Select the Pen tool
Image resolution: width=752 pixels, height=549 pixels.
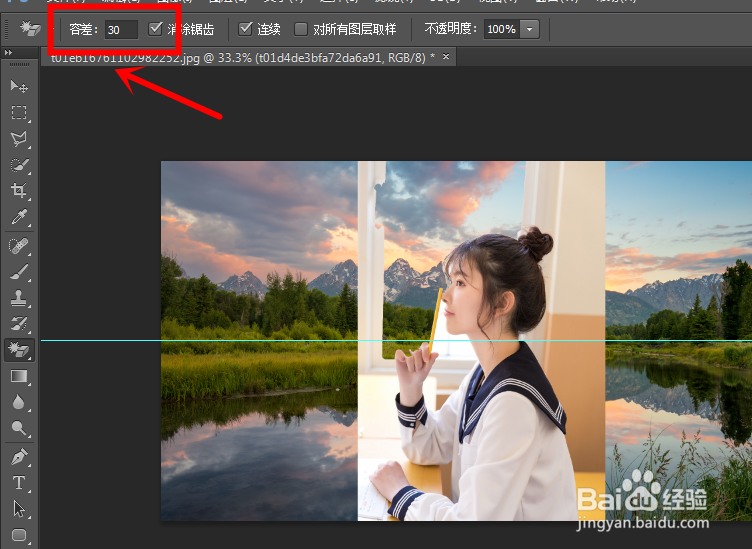coord(19,457)
